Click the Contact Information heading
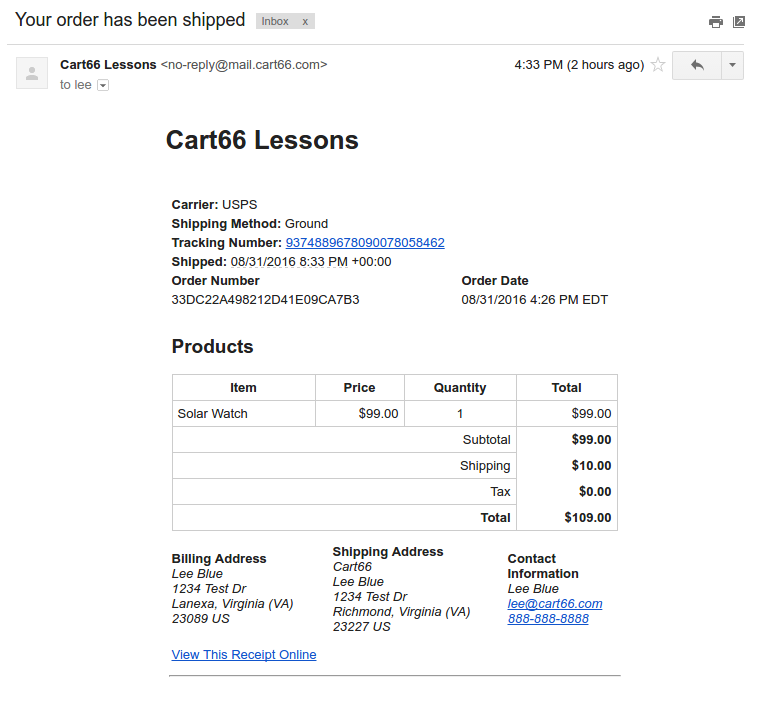 543,566
